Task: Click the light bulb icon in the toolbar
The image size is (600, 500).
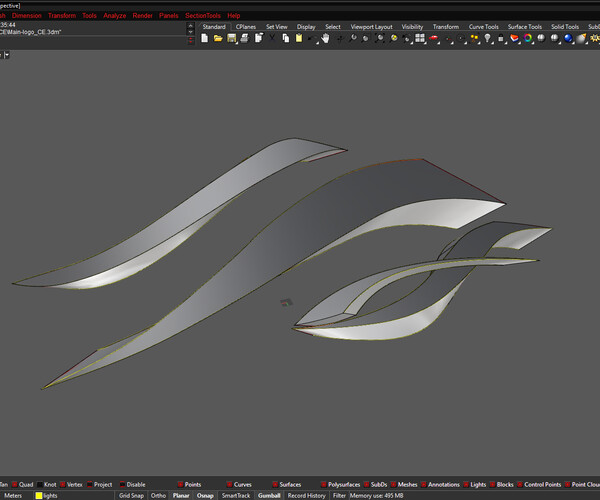Action: [487, 38]
